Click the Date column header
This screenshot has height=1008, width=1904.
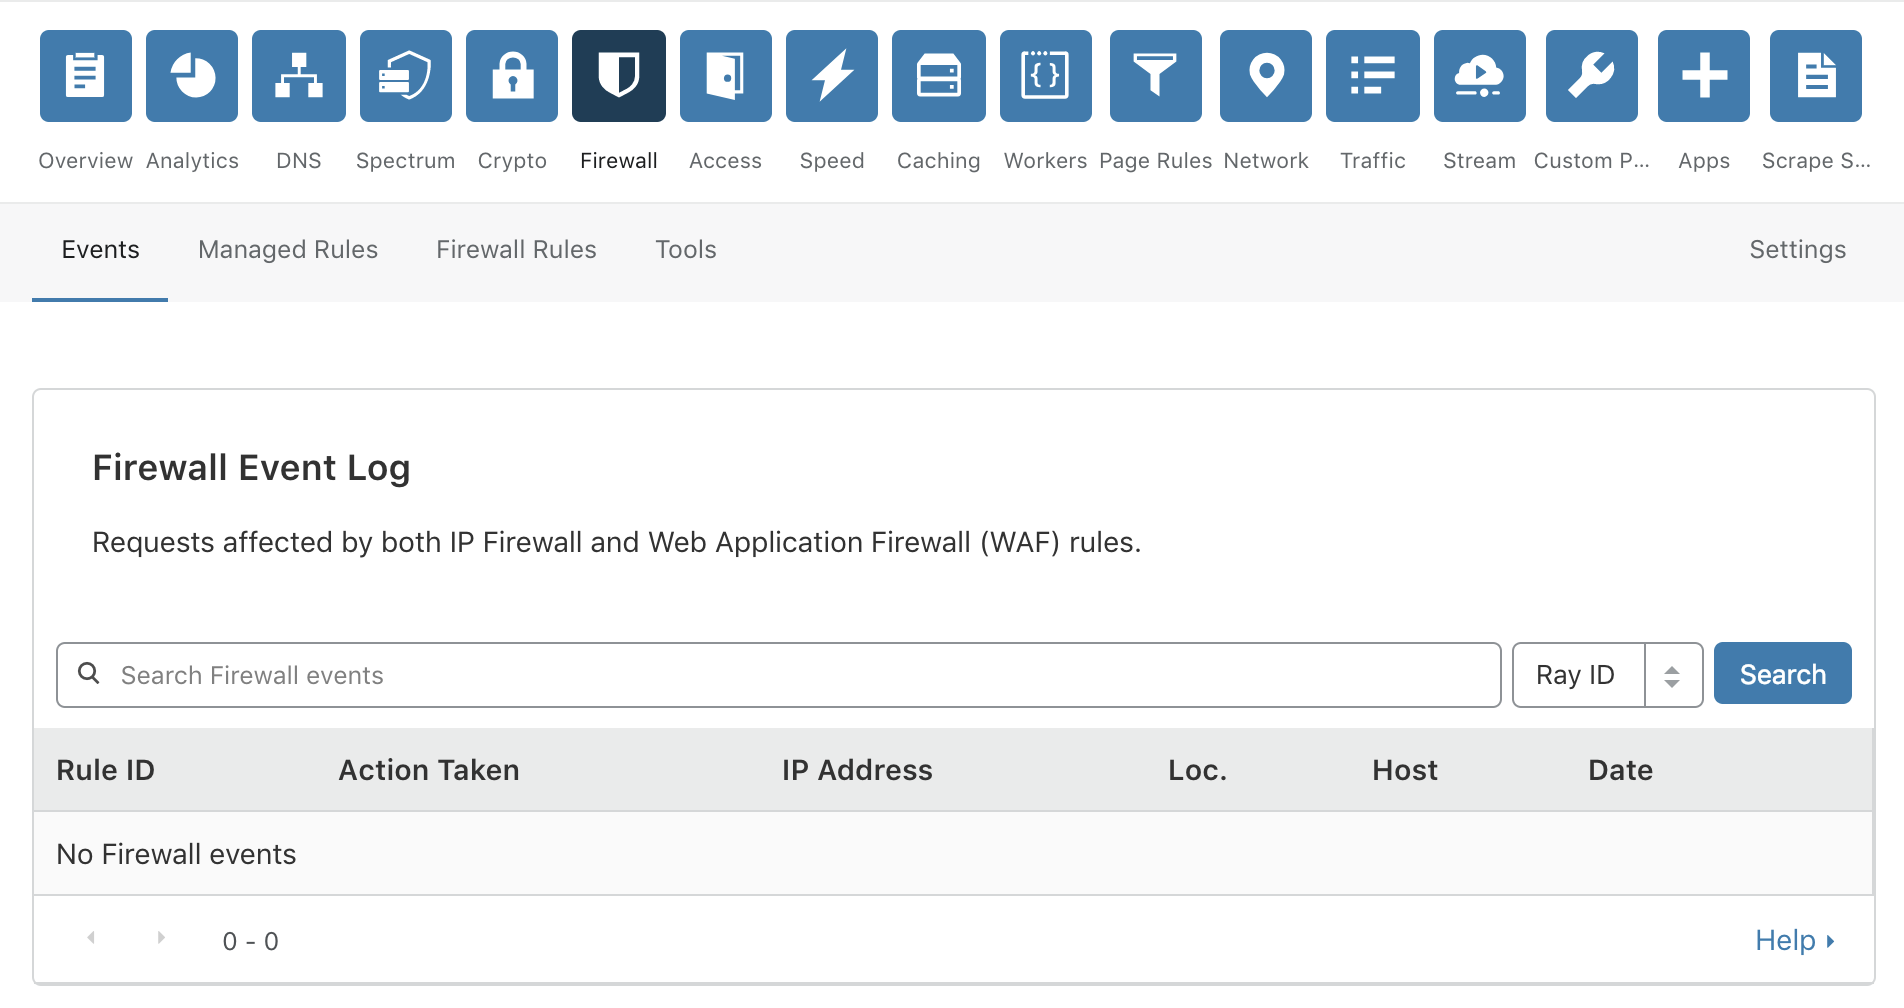(1620, 770)
